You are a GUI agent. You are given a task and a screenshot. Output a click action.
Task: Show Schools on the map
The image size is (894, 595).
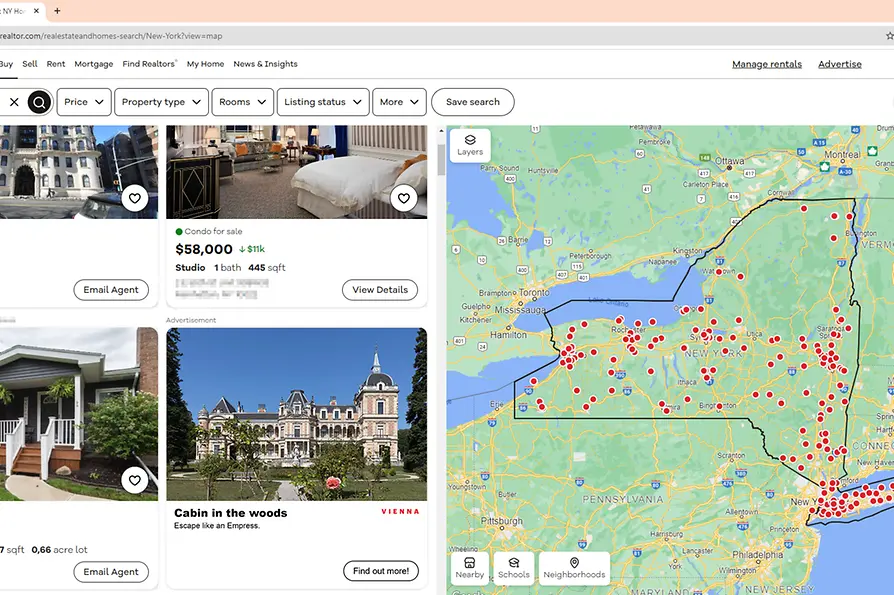(x=513, y=568)
